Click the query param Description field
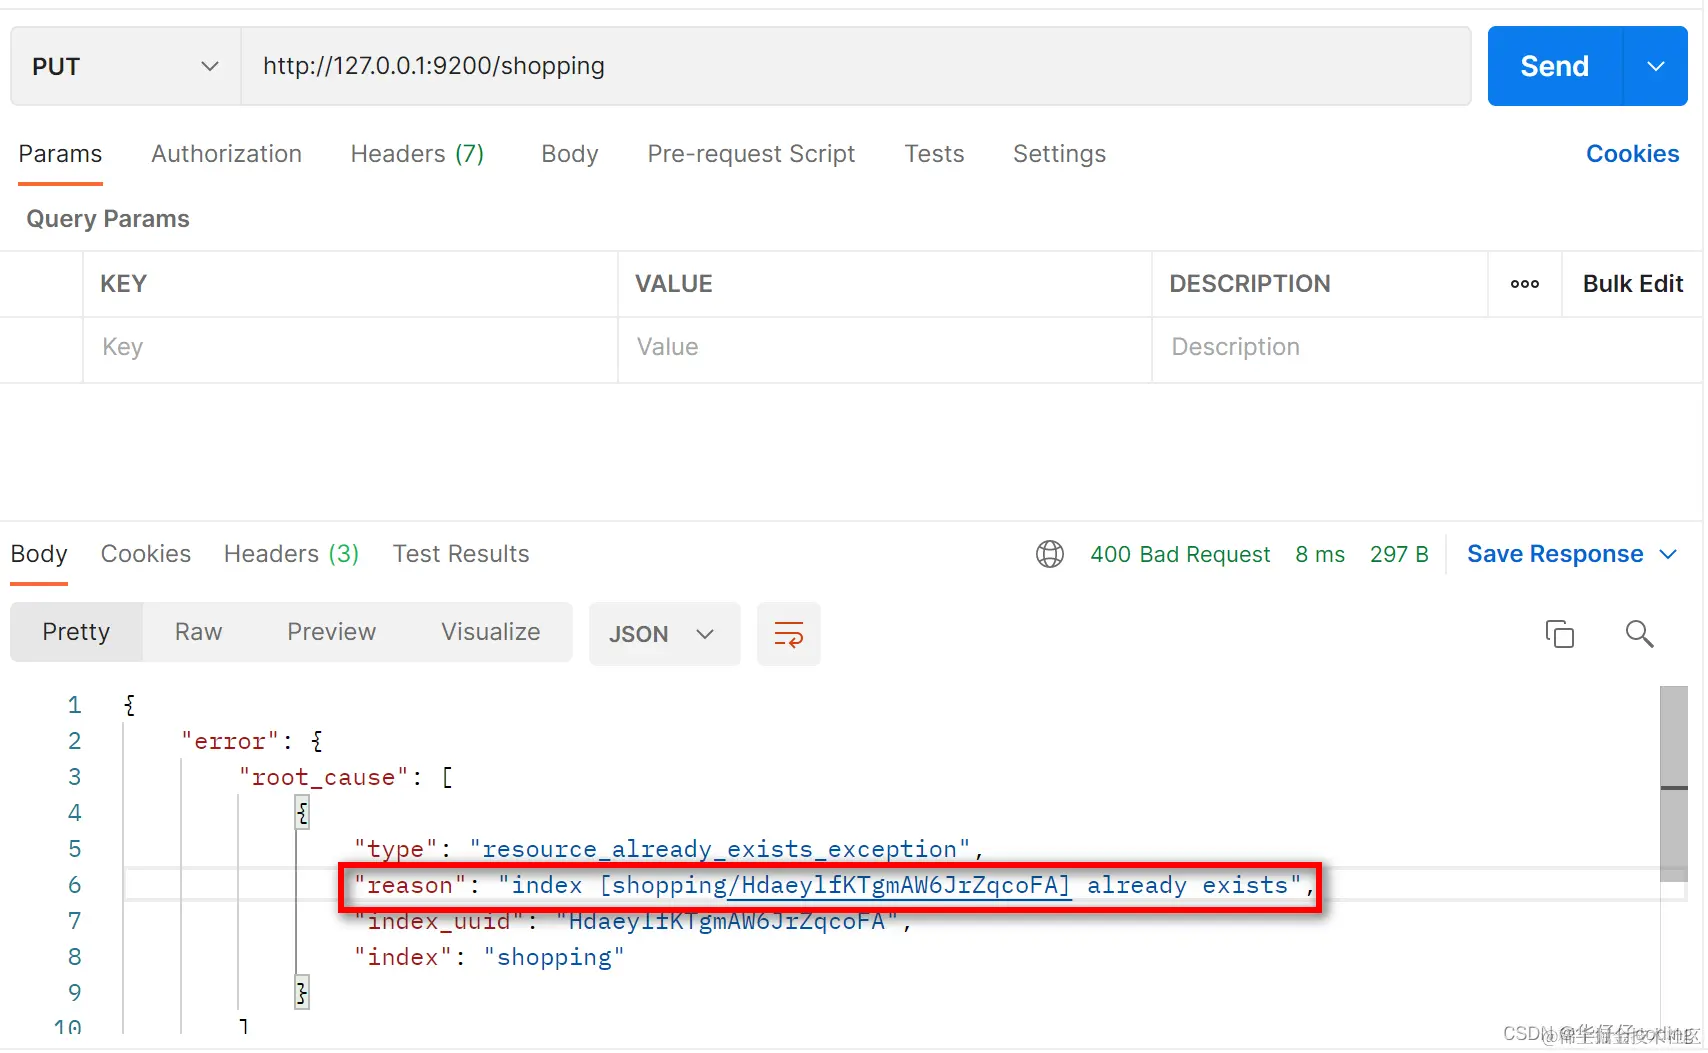This screenshot has height=1053, width=1708. click(x=1426, y=347)
